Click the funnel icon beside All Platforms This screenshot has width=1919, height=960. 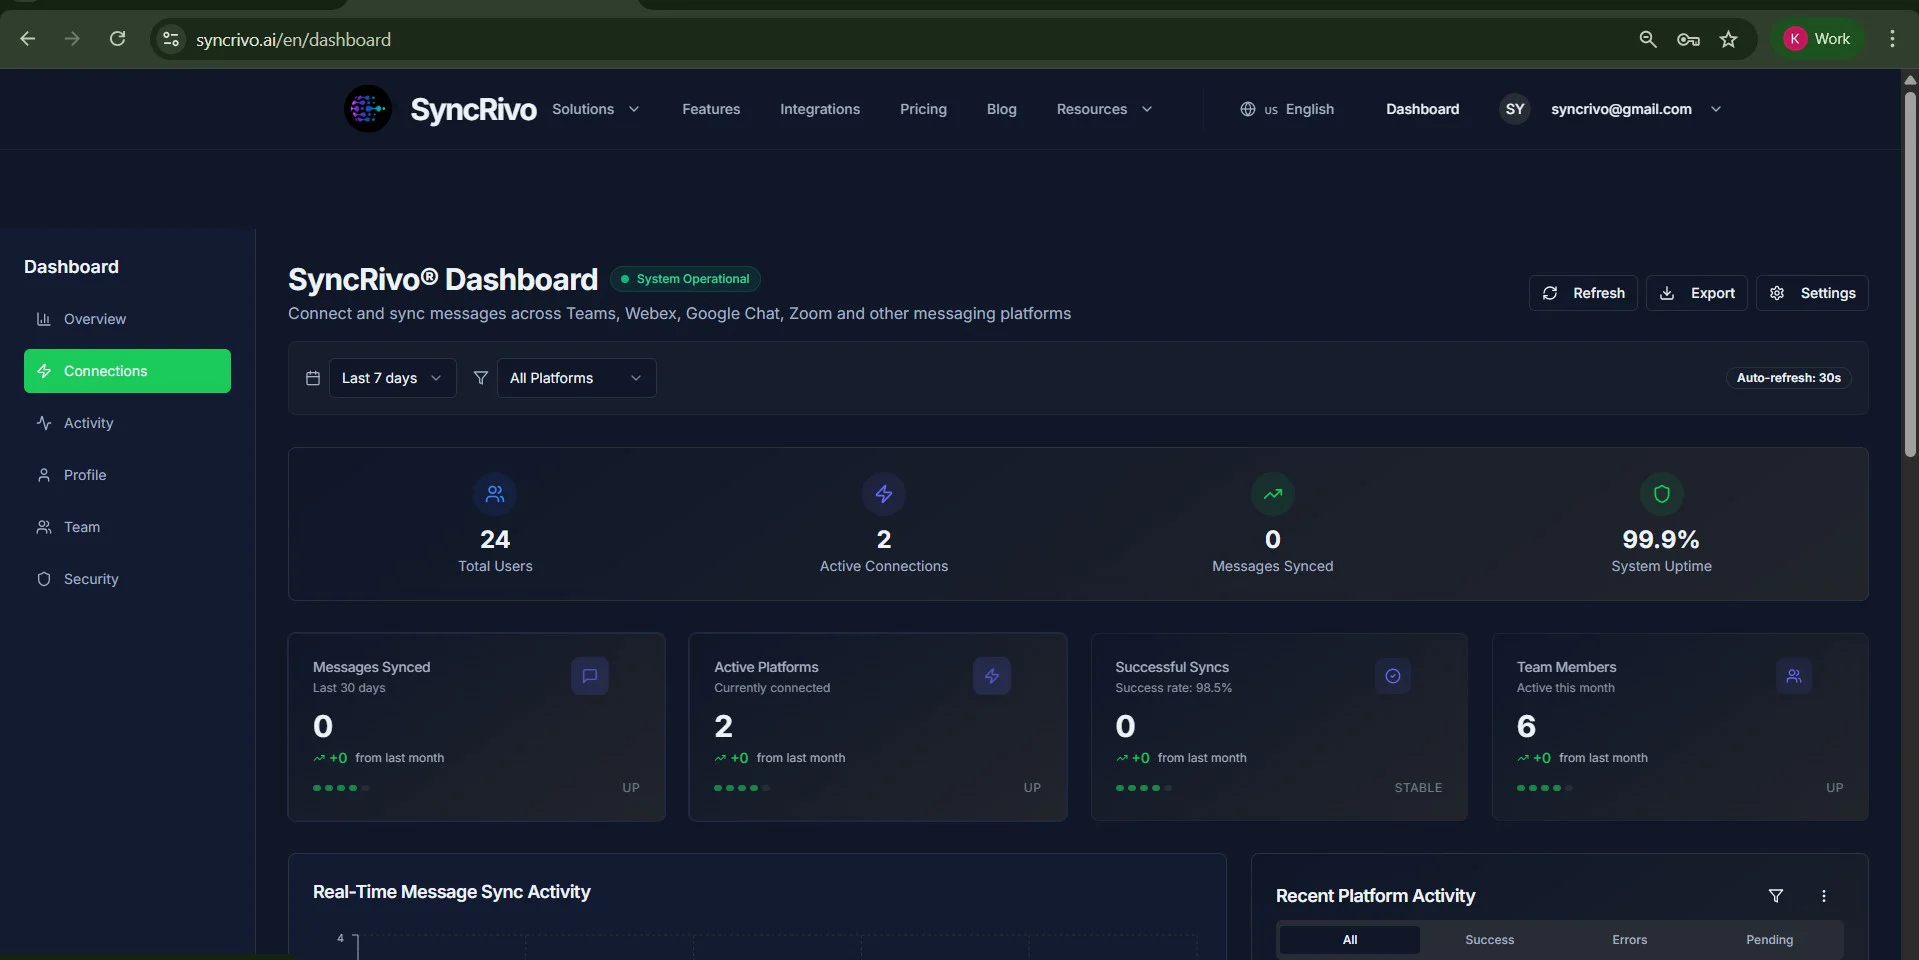point(481,378)
